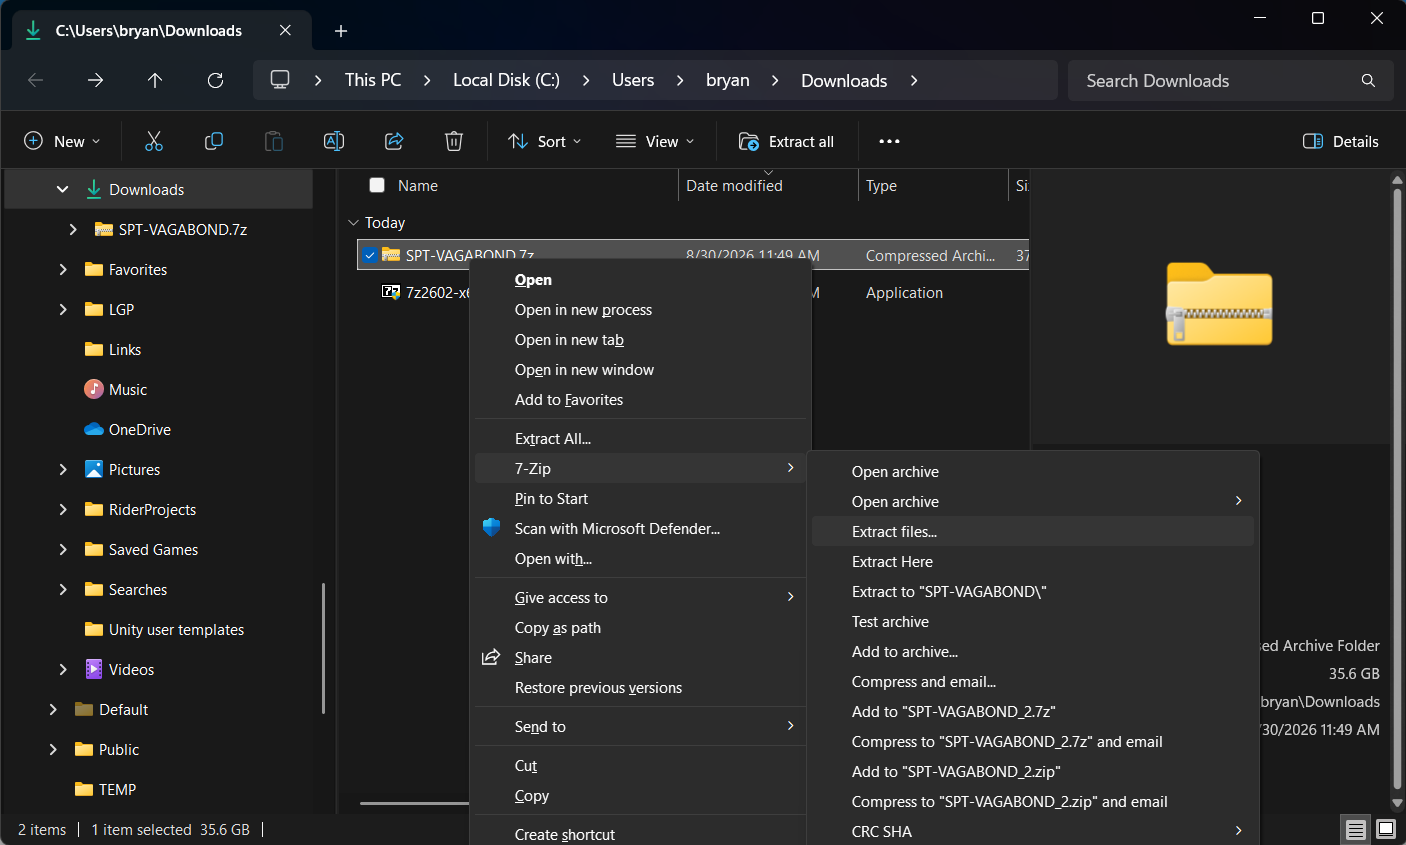This screenshot has height=845, width=1406.
Task: Choose Test archive in the 7-Zip submenu
Action: pyautogui.click(x=1033, y=622)
